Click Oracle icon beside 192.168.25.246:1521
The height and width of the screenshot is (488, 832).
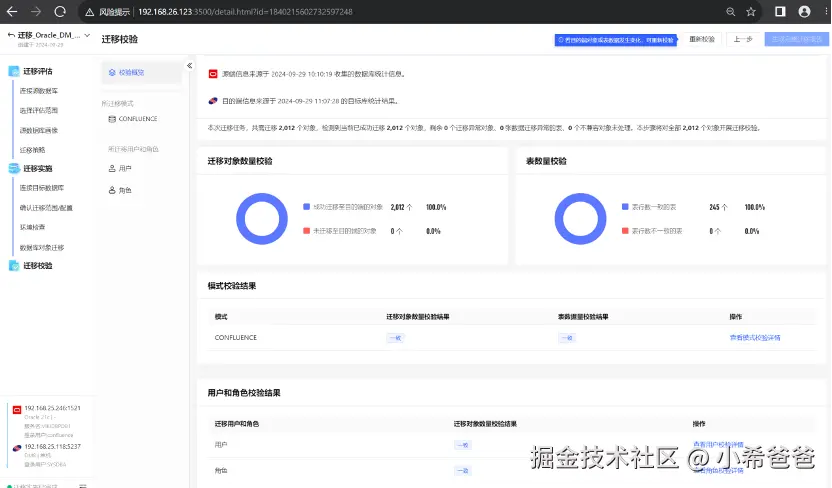(x=17, y=410)
